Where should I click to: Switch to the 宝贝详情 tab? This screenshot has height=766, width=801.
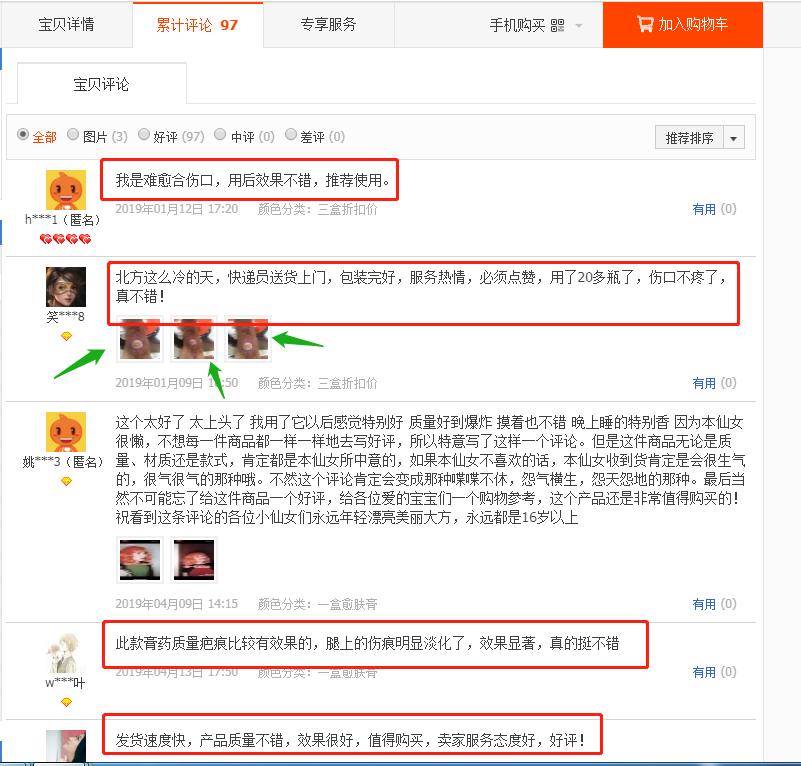coord(66,25)
